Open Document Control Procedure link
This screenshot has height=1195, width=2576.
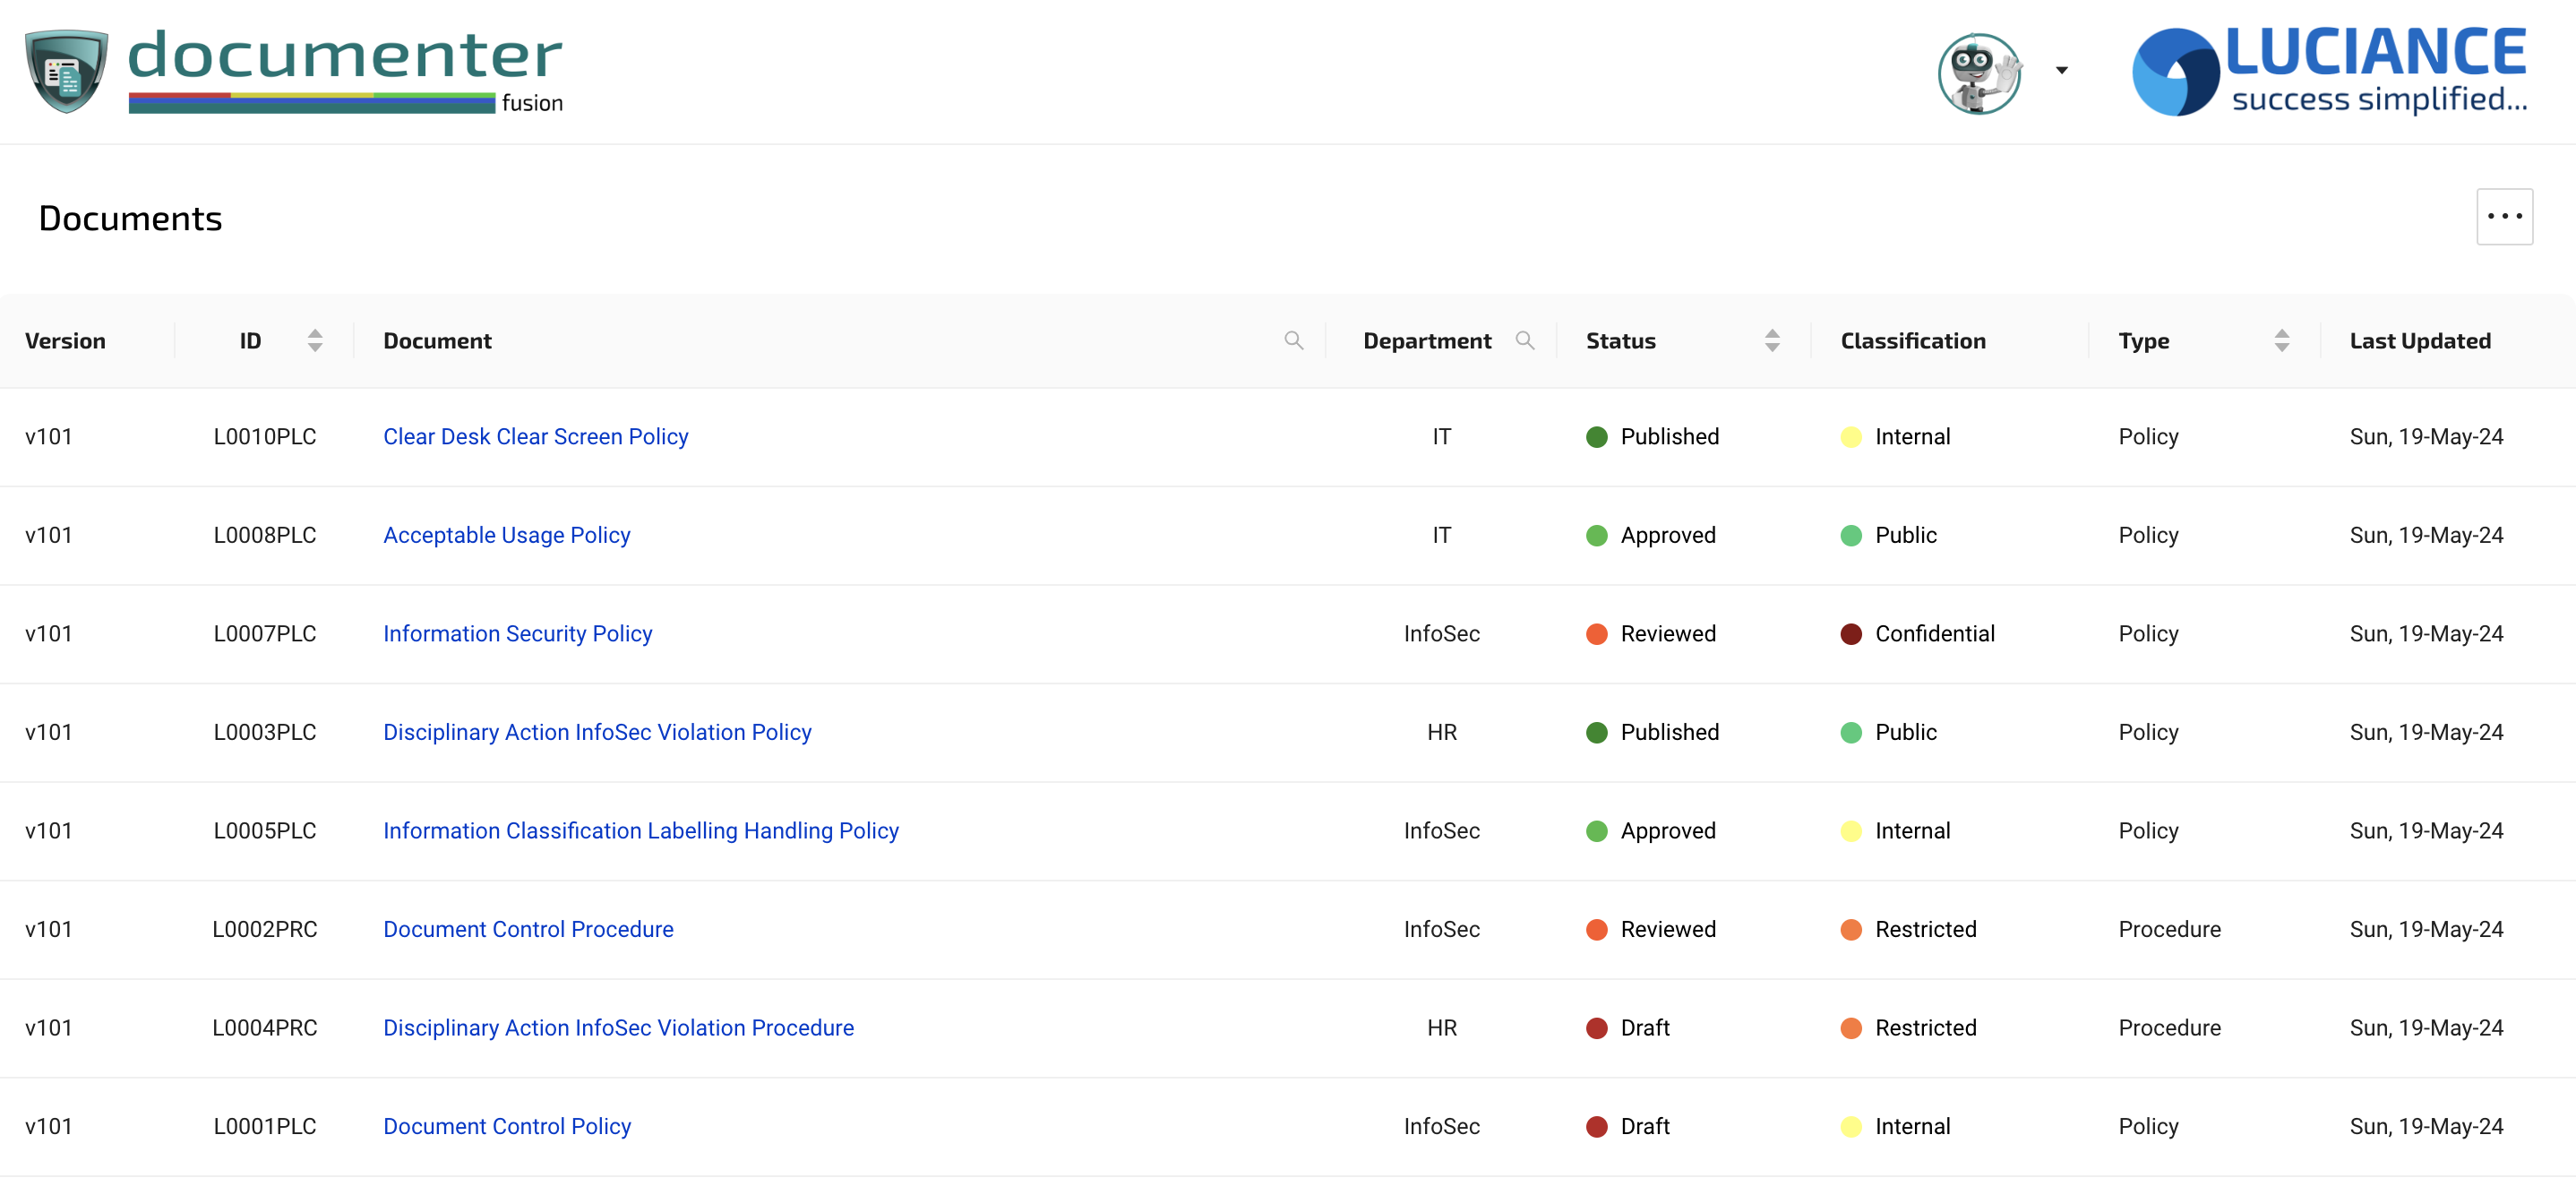tap(528, 929)
